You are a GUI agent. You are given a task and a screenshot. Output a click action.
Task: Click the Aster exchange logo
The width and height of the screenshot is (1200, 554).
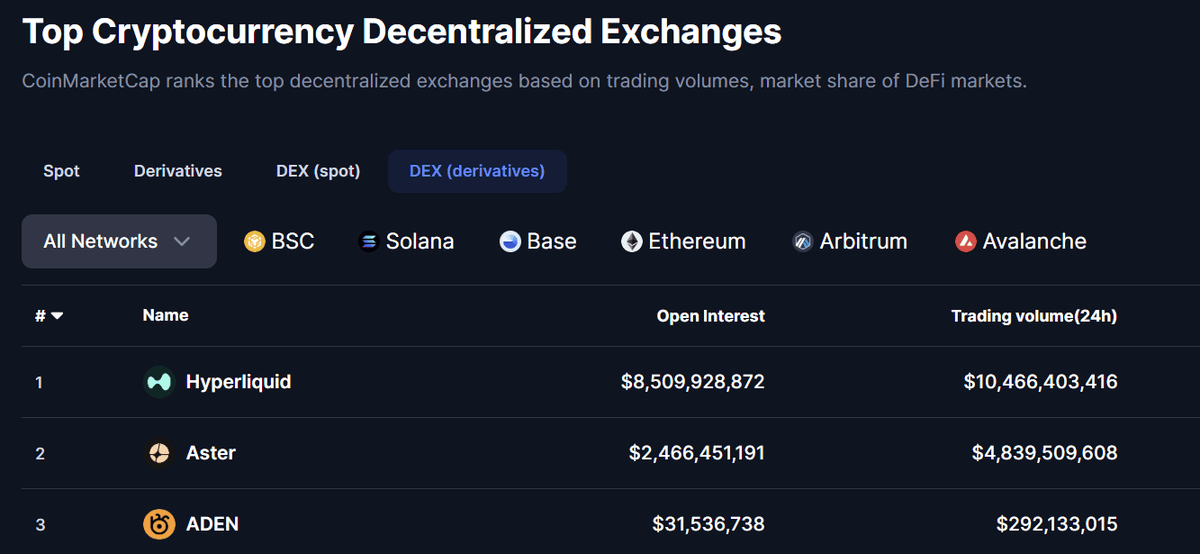pyautogui.click(x=159, y=453)
